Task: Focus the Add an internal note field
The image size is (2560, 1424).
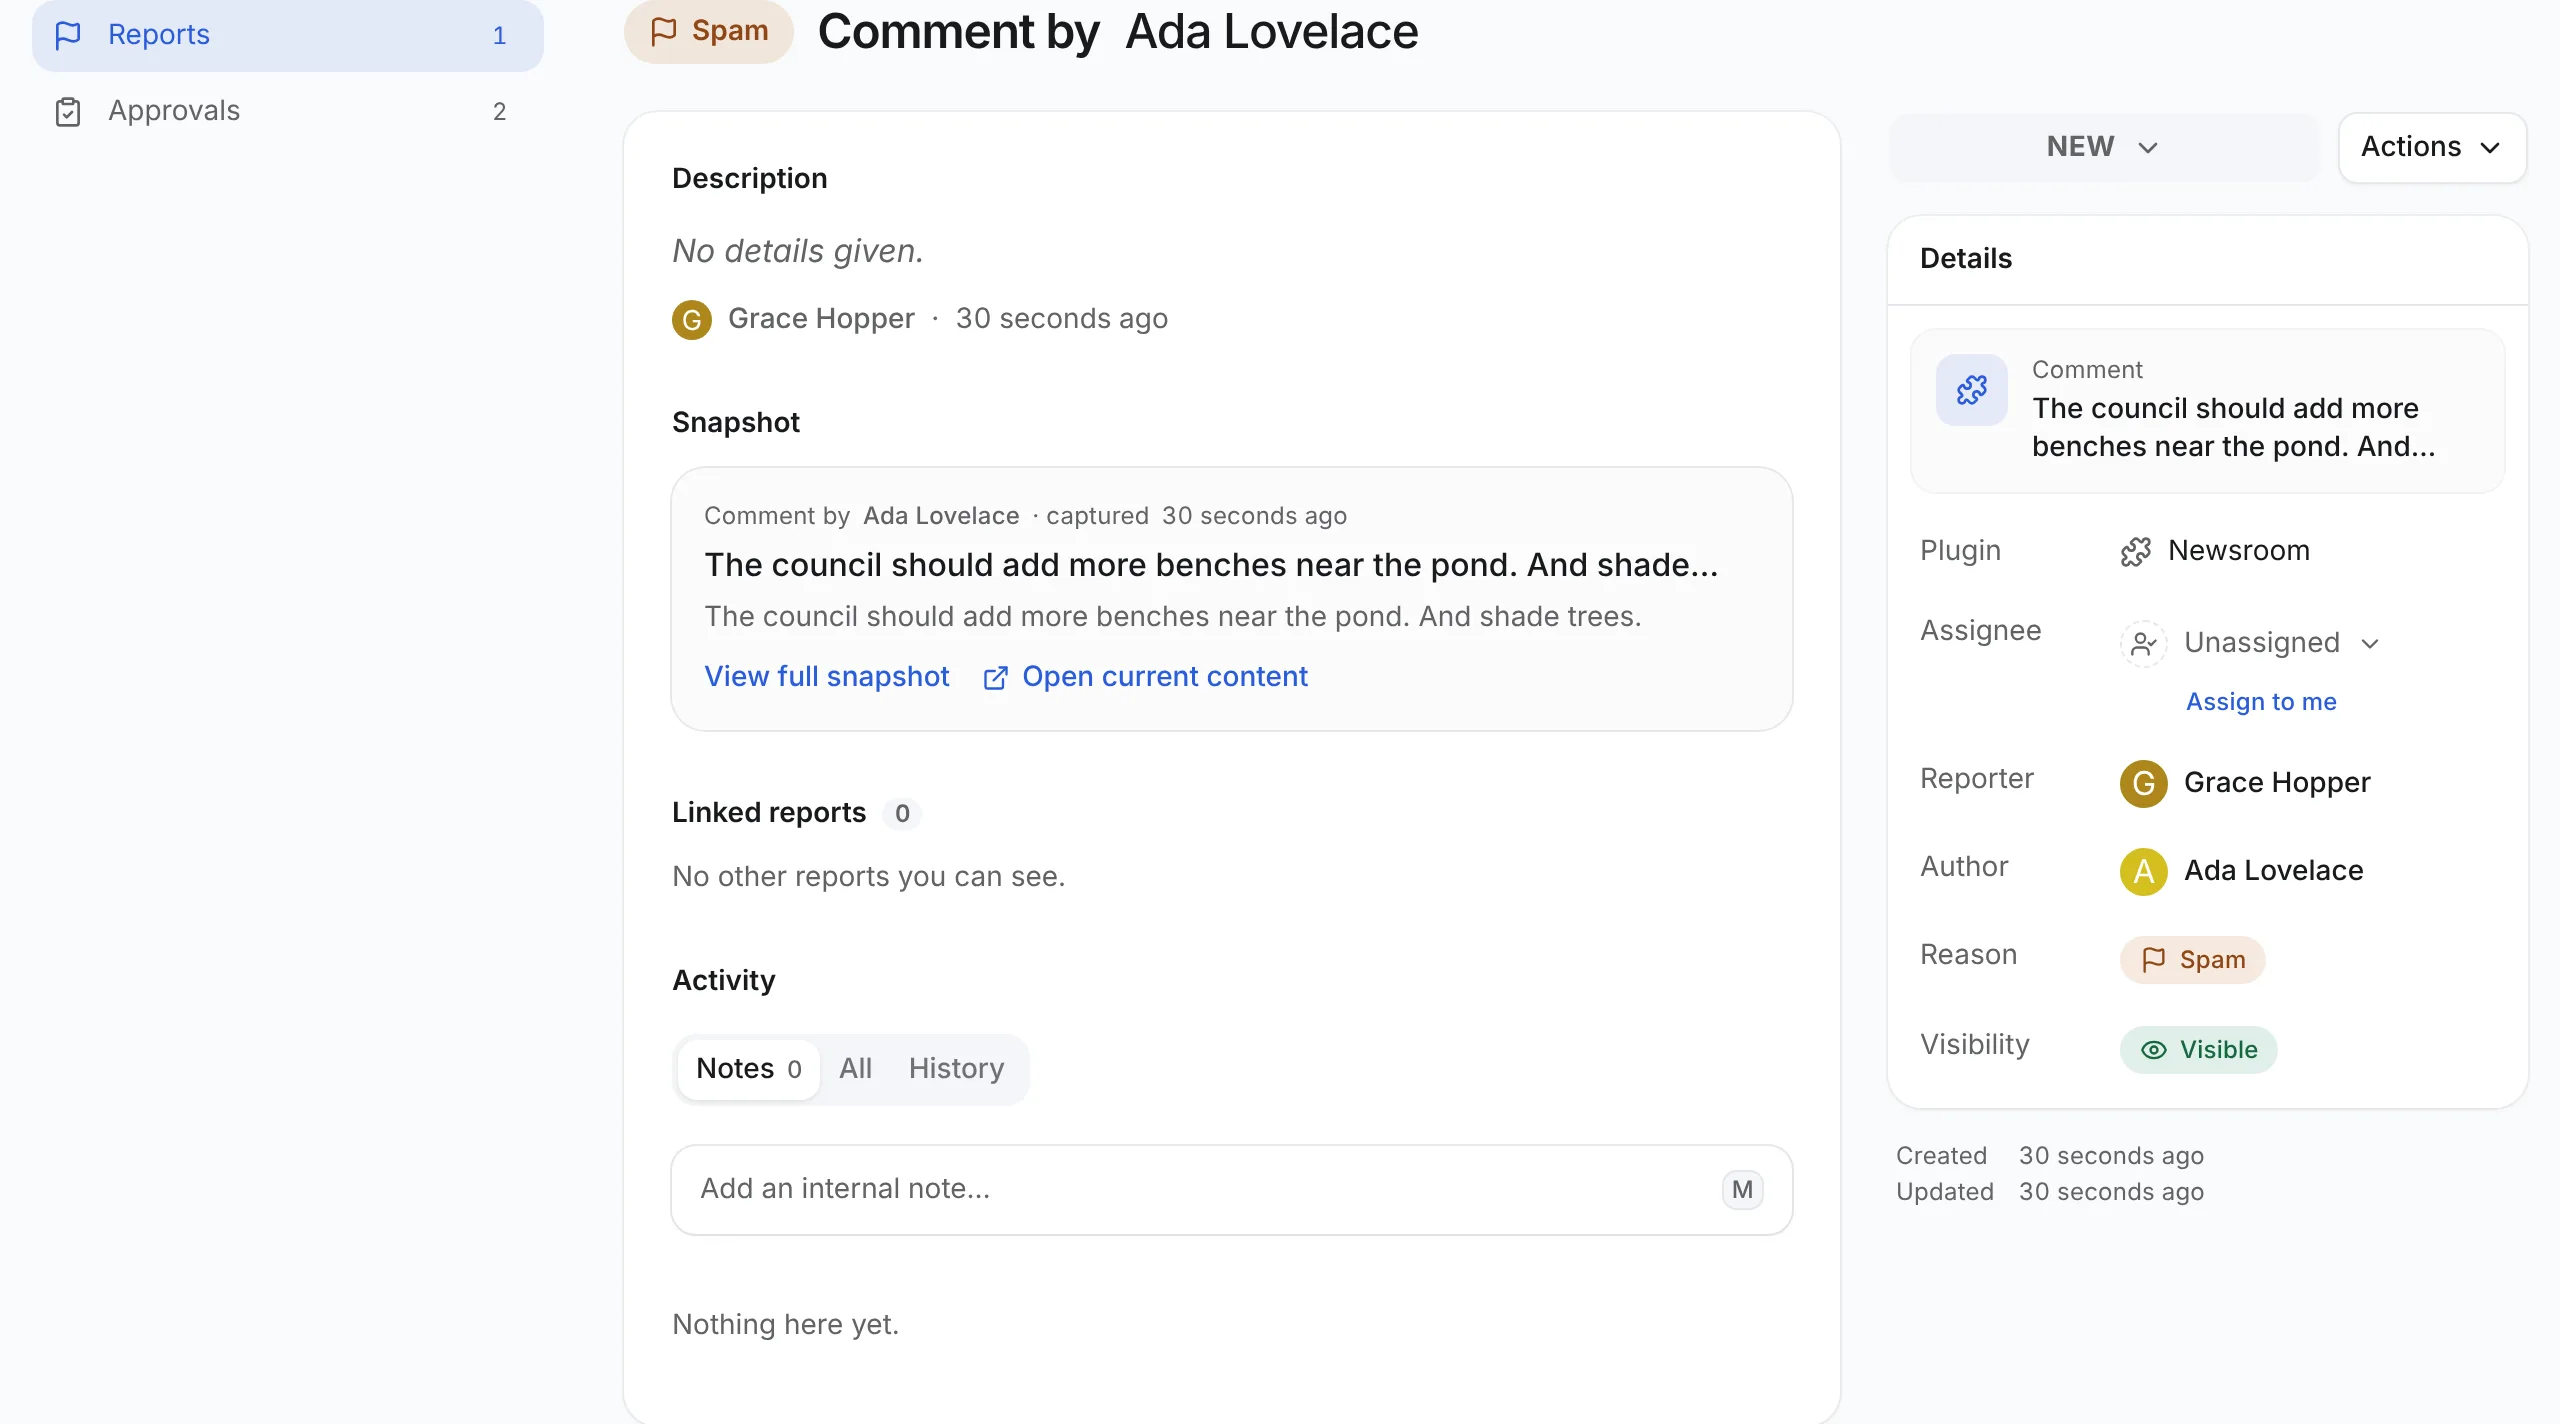Action: click(x=1232, y=1189)
